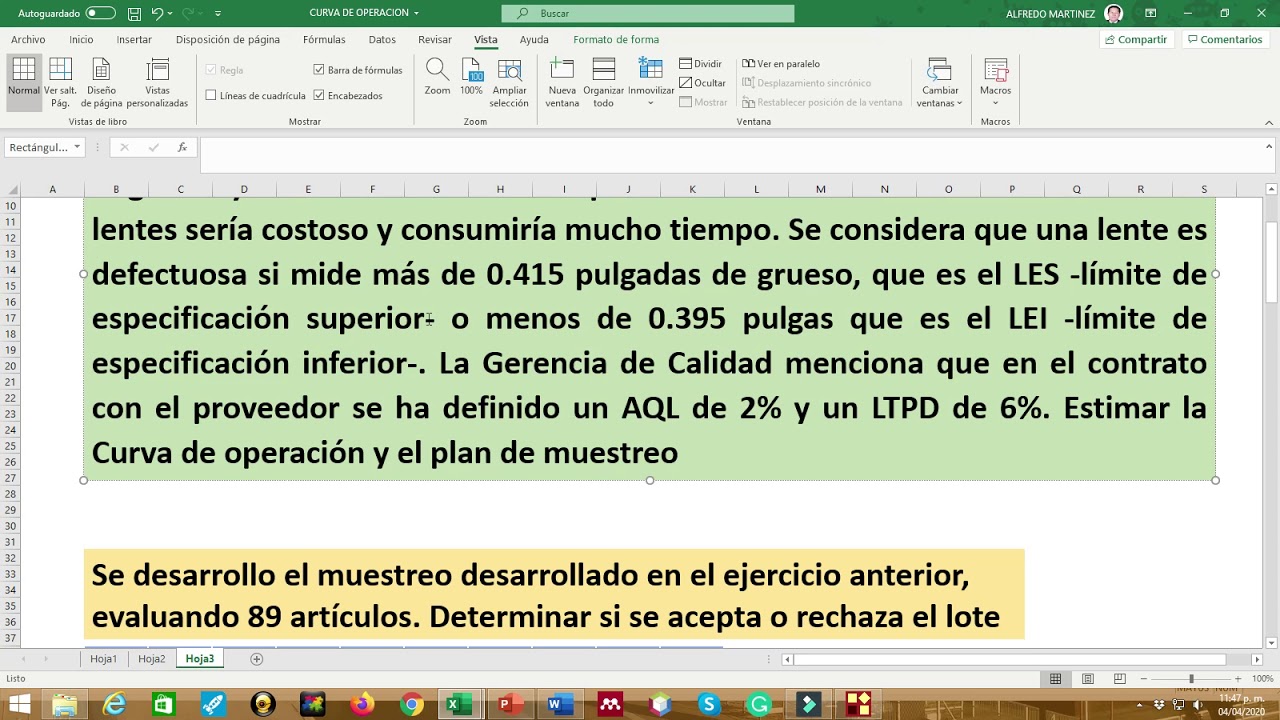Set zoom to 100%

click(472, 77)
